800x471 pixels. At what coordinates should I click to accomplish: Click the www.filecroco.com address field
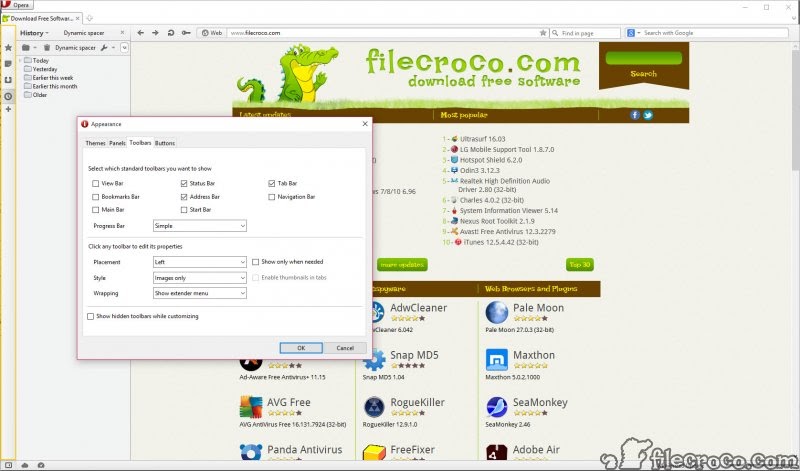383,33
